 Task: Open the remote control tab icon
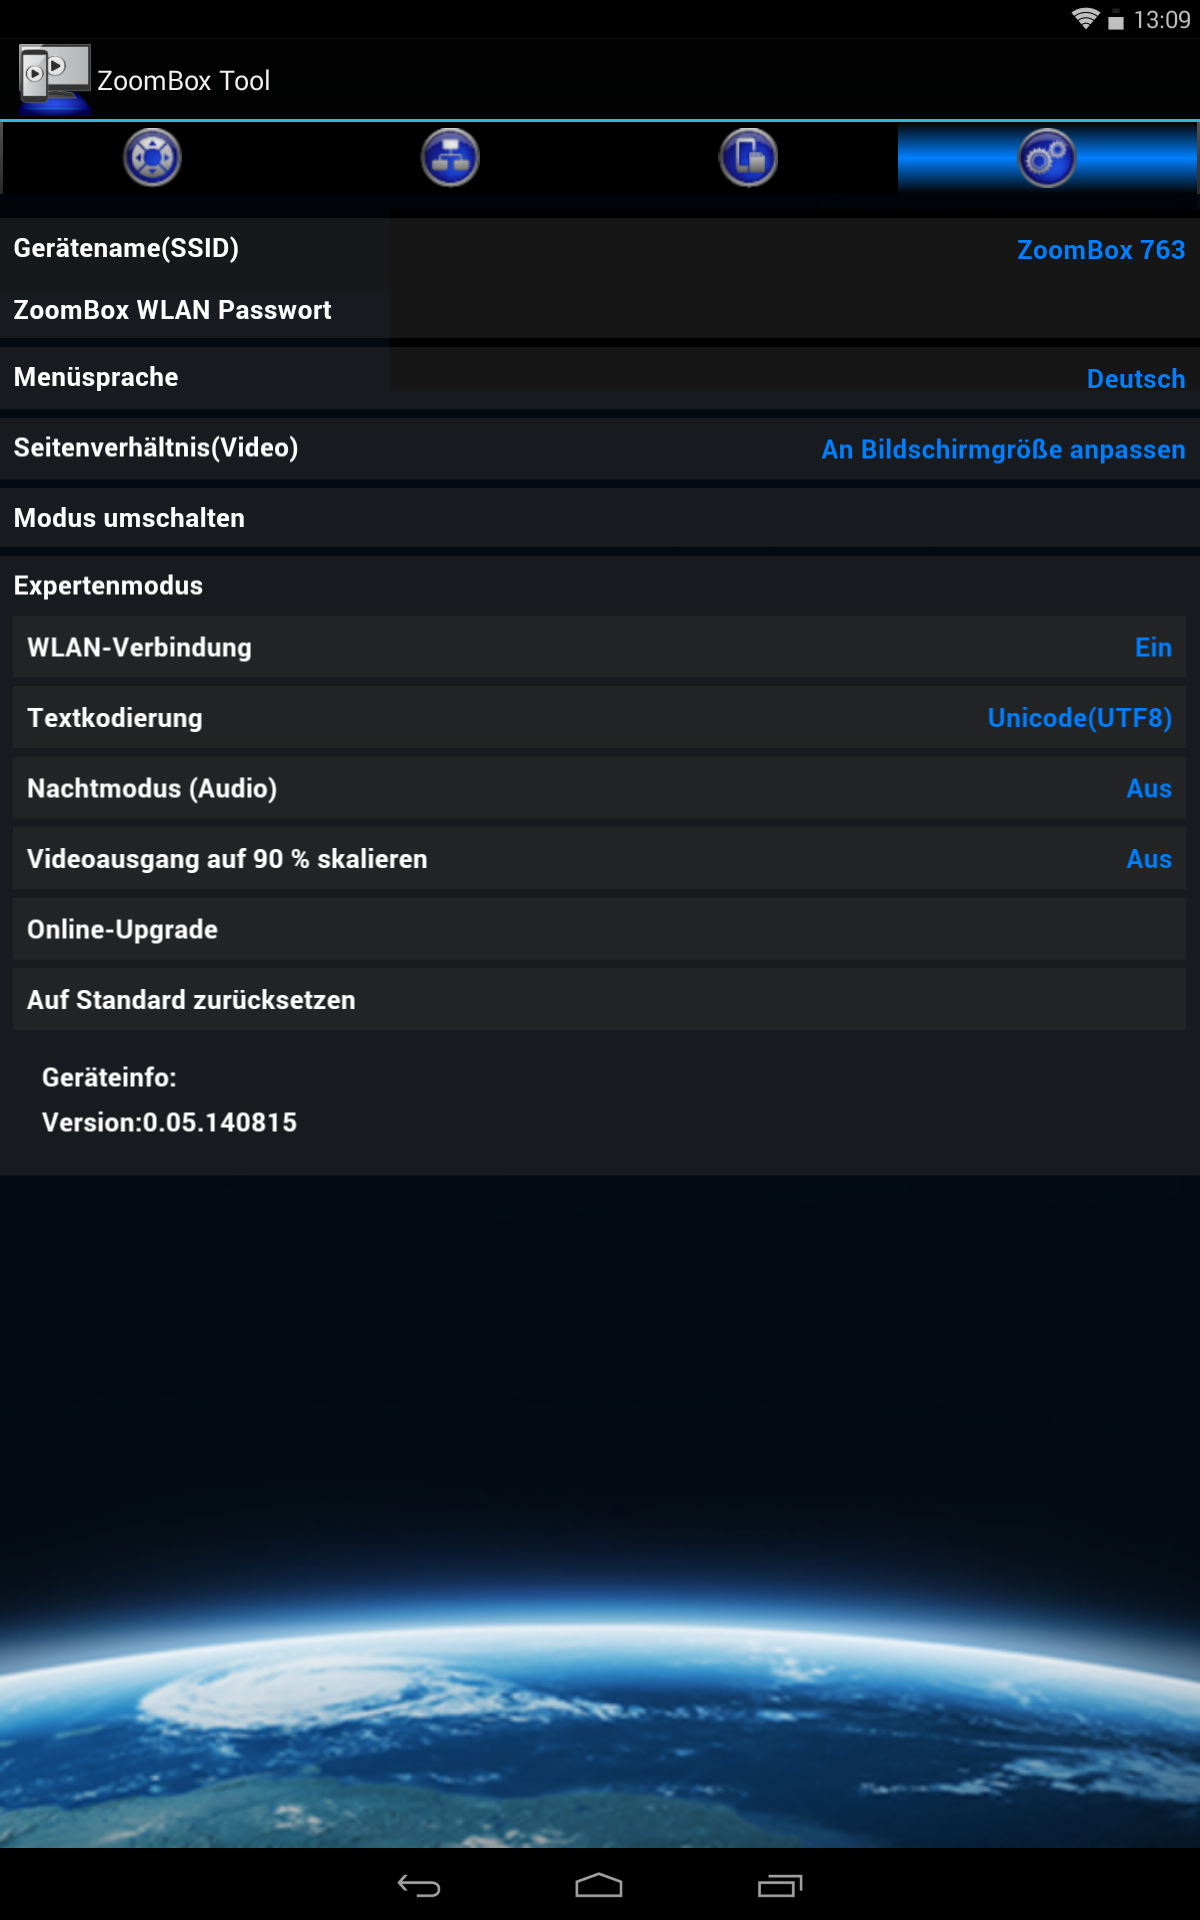click(x=152, y=158)
